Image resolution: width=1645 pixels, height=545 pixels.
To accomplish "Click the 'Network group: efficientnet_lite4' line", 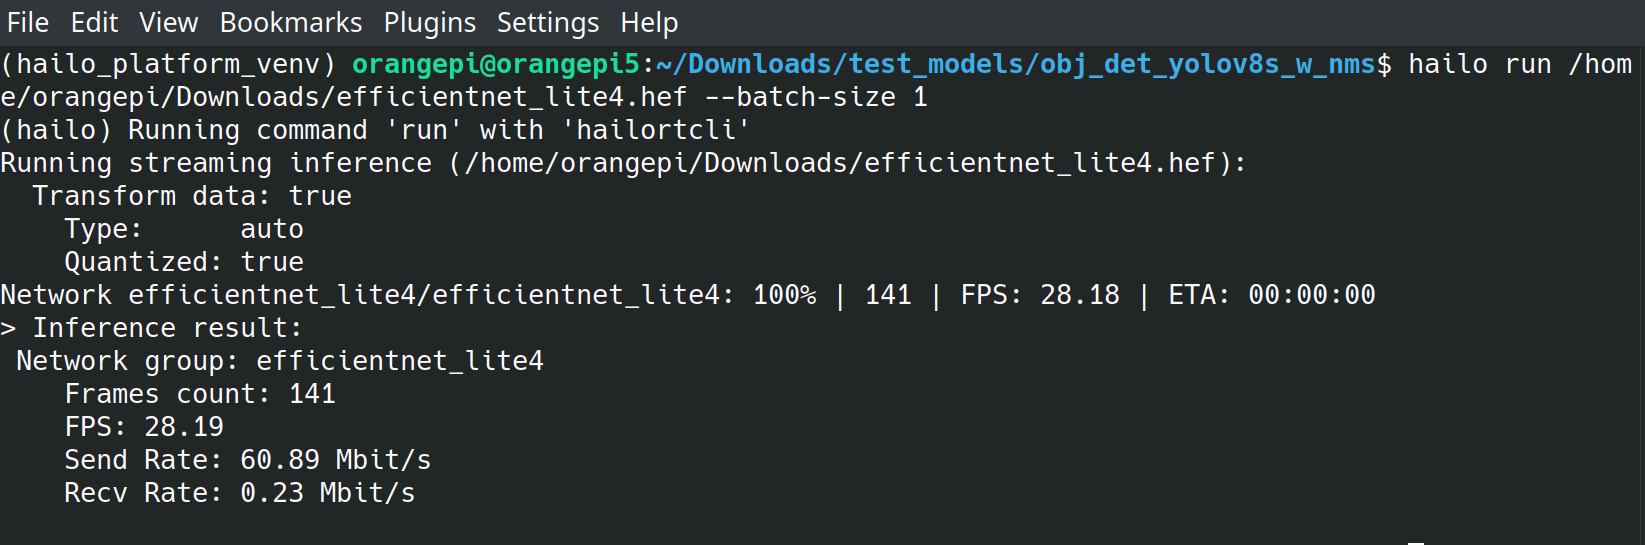I will point(280,361).
